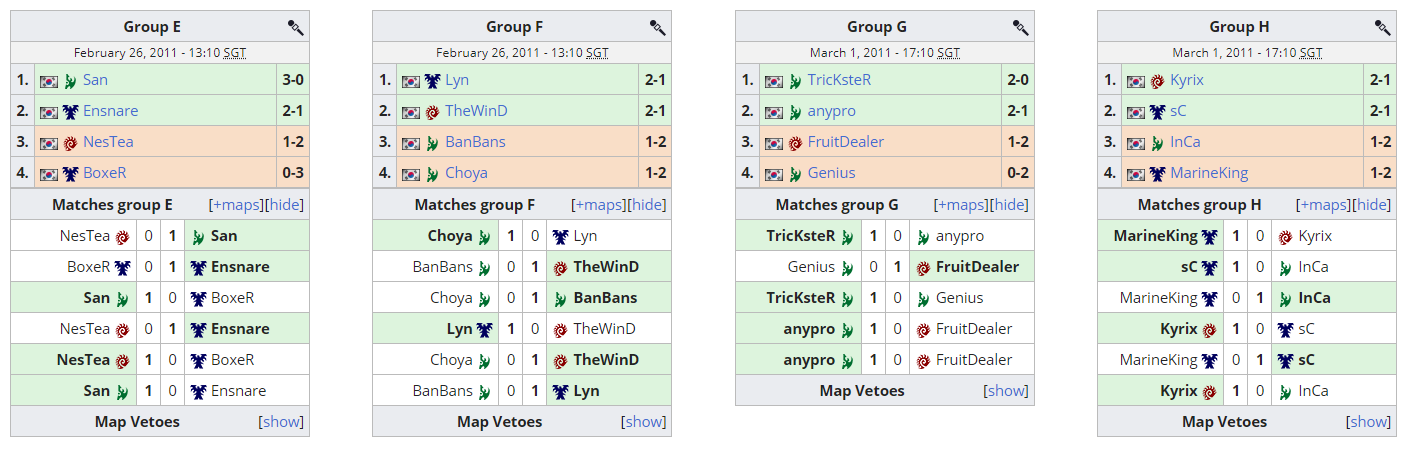The image size is (1407, 452).
Task: Open the TricKsteR player link in standings
Action: coord(839,81)
